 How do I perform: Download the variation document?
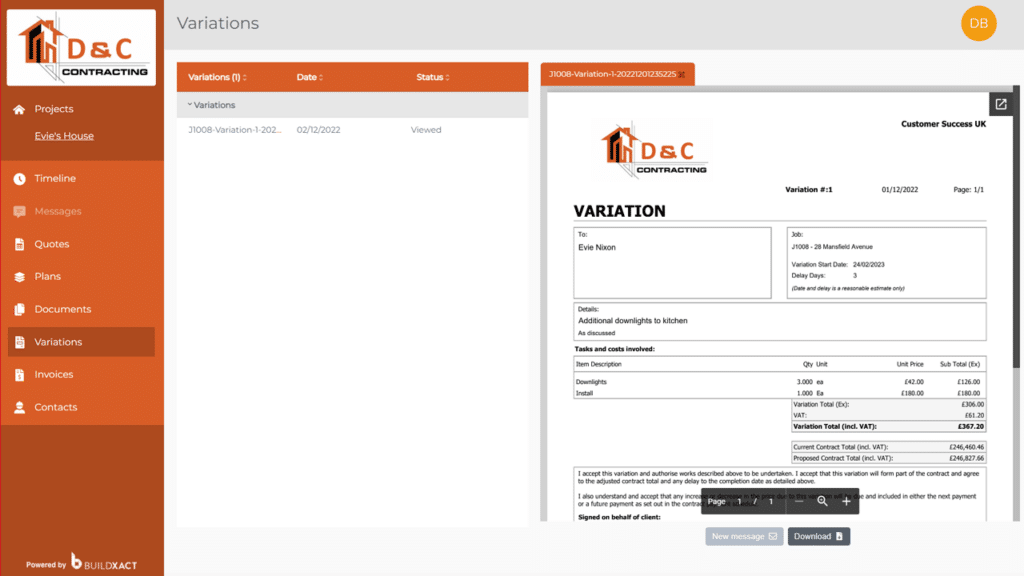pyautogui.click(x=818, y=536)
